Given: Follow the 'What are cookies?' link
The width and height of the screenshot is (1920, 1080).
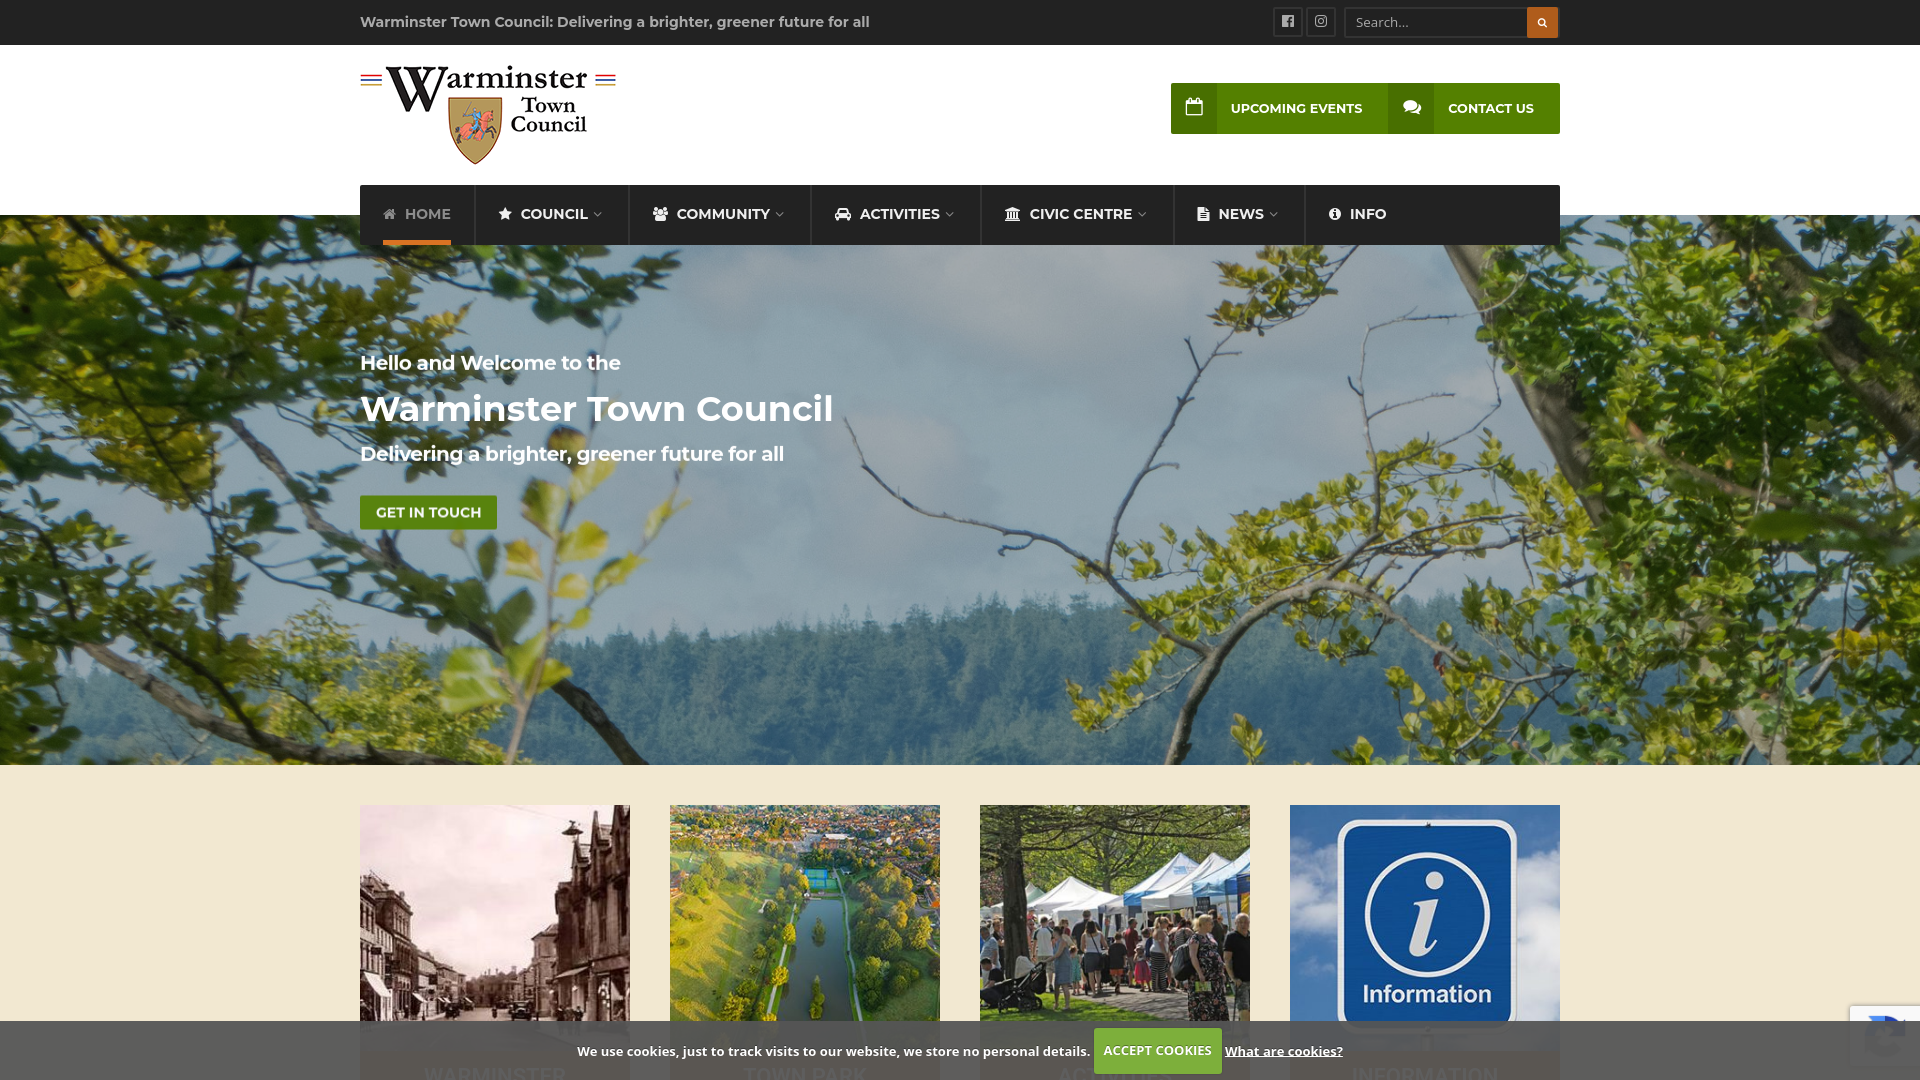Looking at the screenshot, I should pyautogui.click(x=1284, y=1051).
